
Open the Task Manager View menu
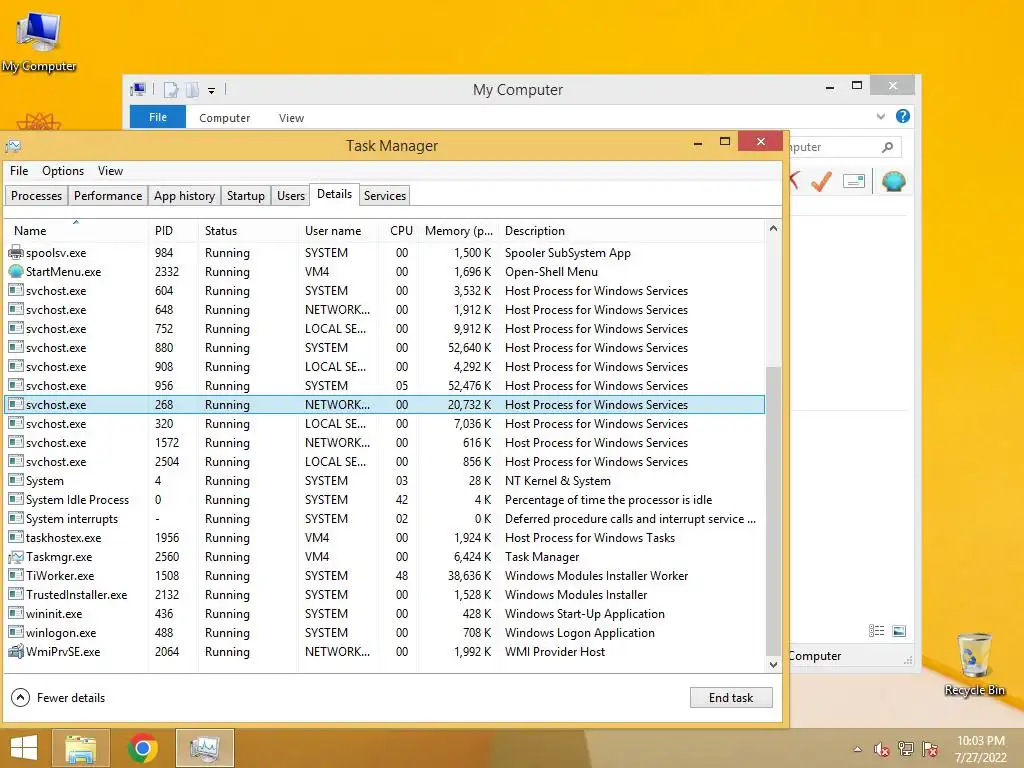point(110,171)
